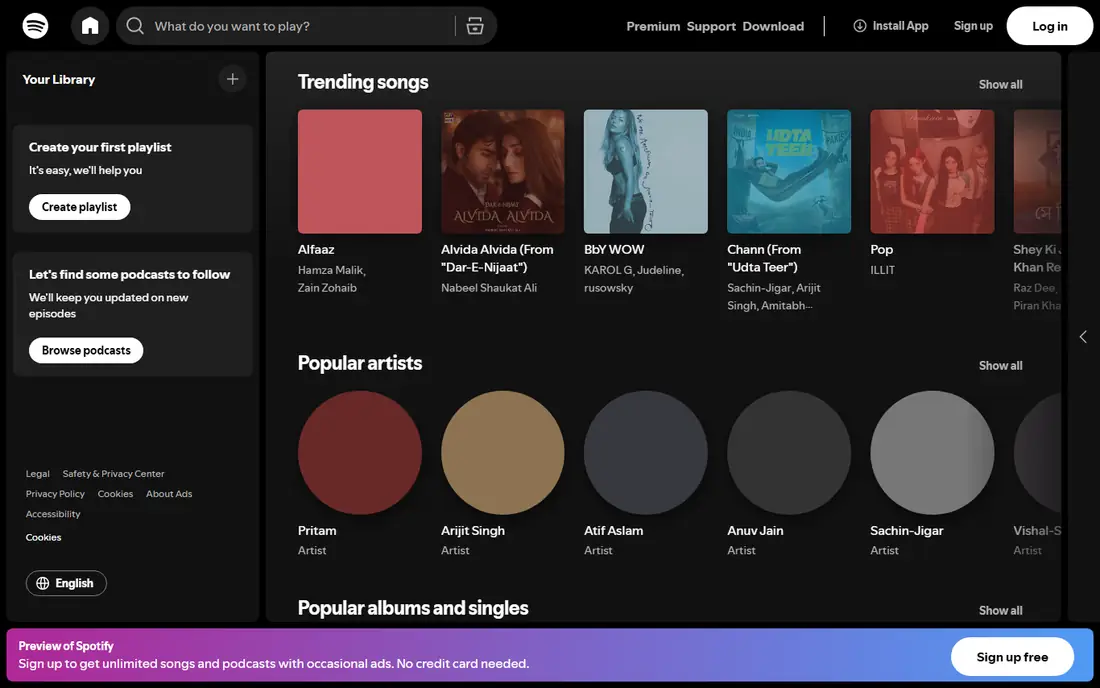Open Sachin-Jigar artist picture
The width and height of the screenshot is (1100, 688).
pos(932,452)
